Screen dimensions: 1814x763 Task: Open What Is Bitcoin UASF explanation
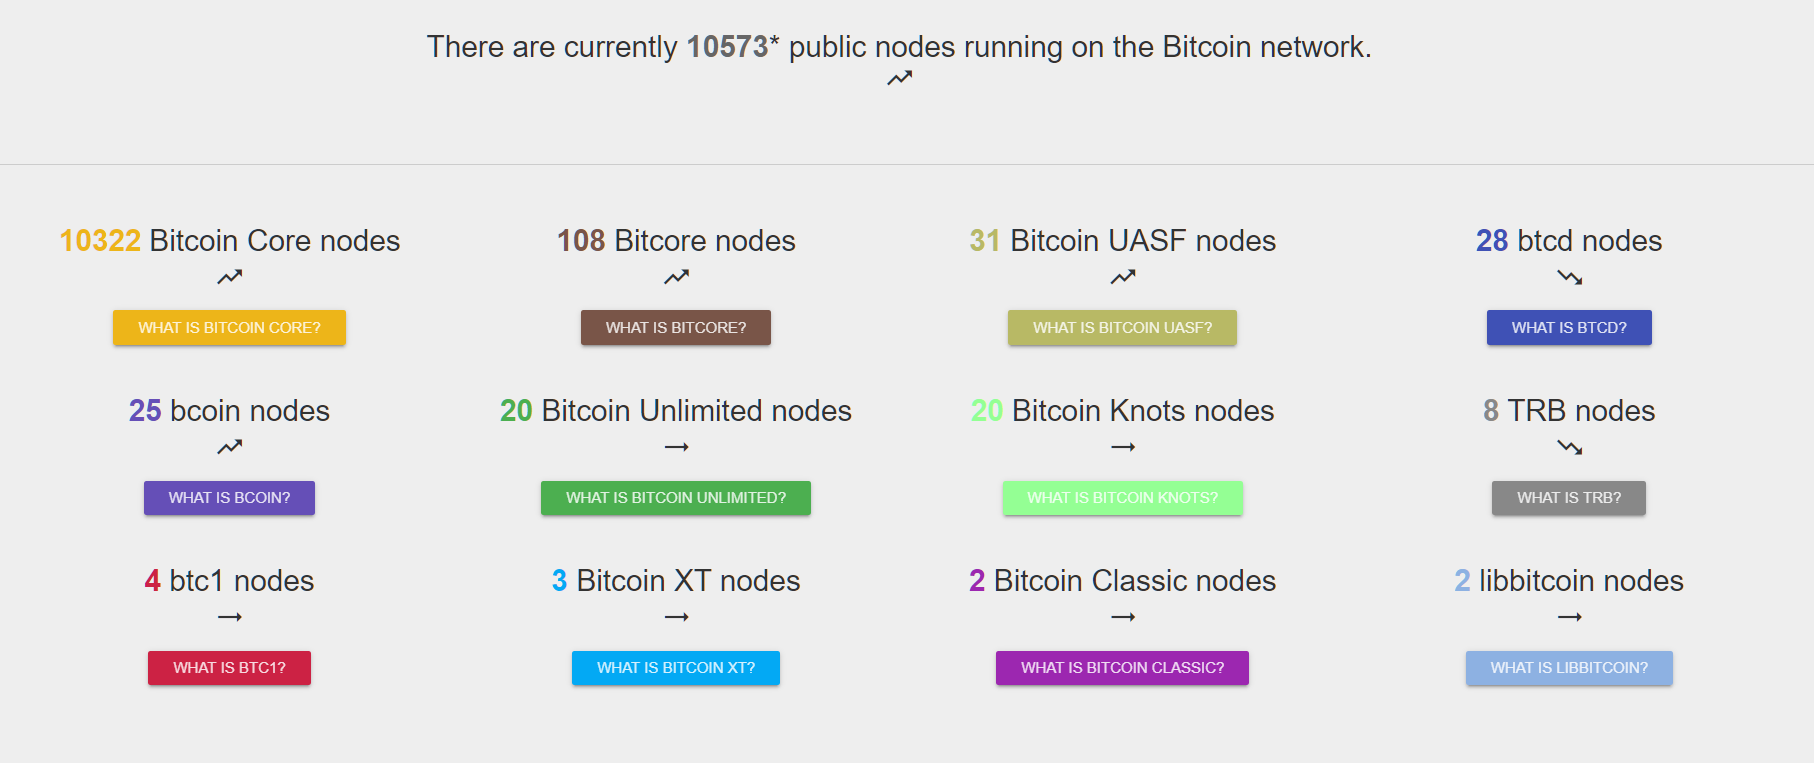point(1122,328)
